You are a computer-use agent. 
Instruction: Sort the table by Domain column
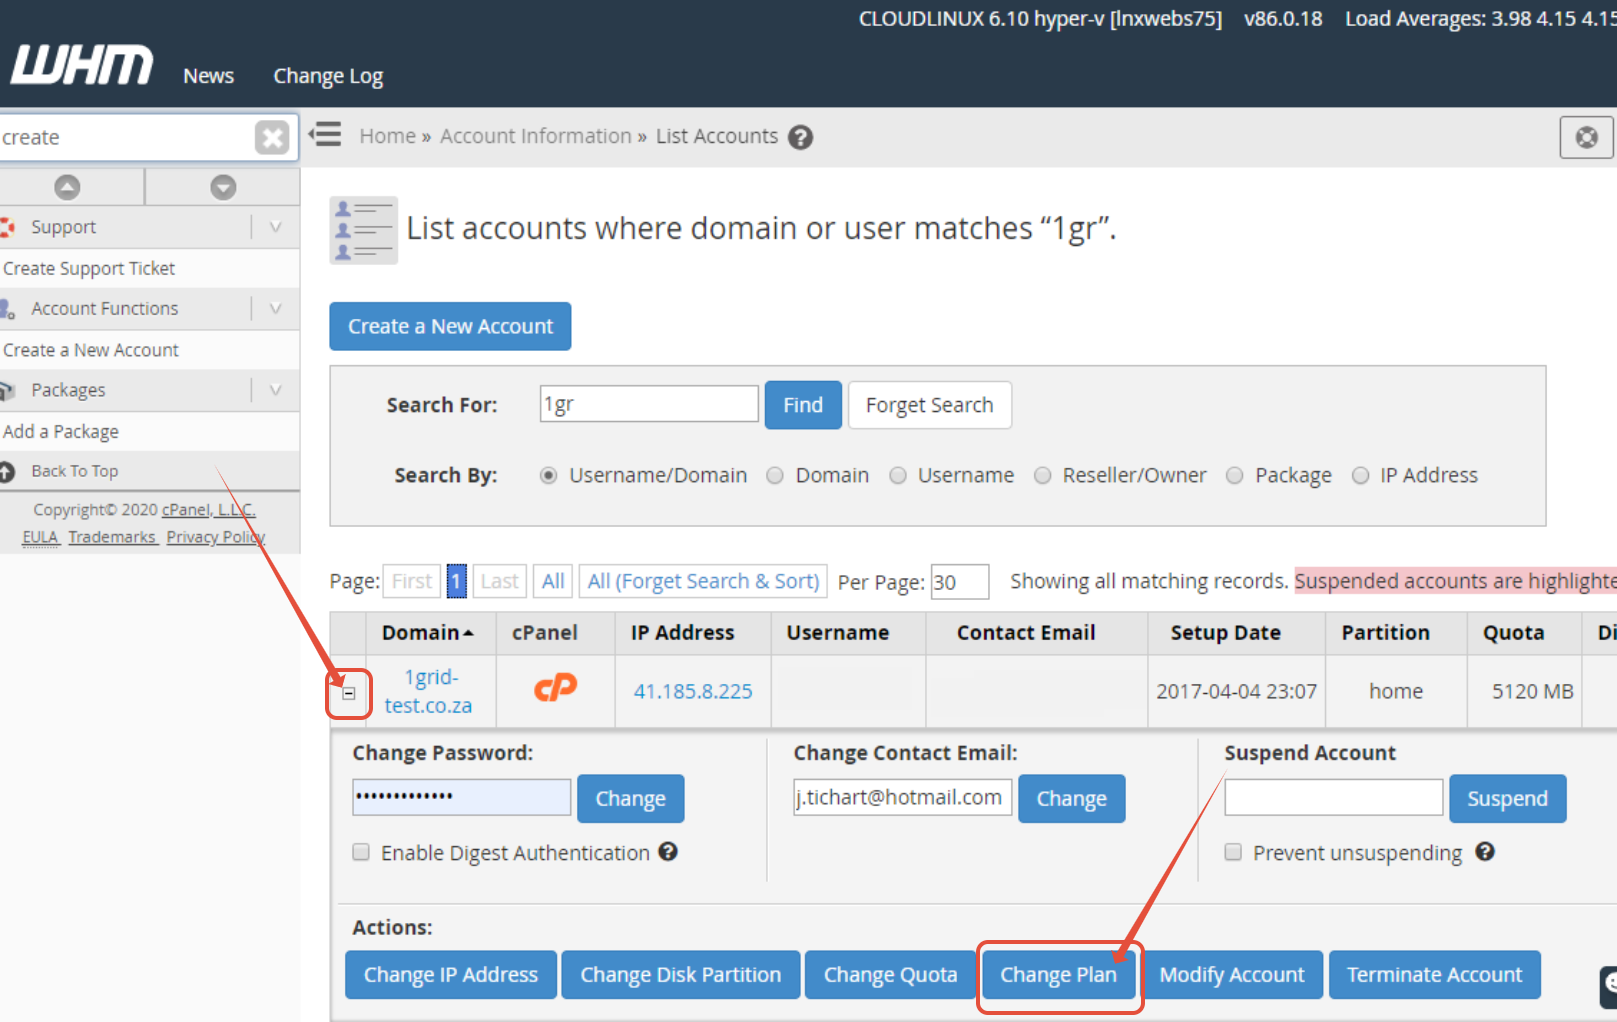(x=428, y=633)
